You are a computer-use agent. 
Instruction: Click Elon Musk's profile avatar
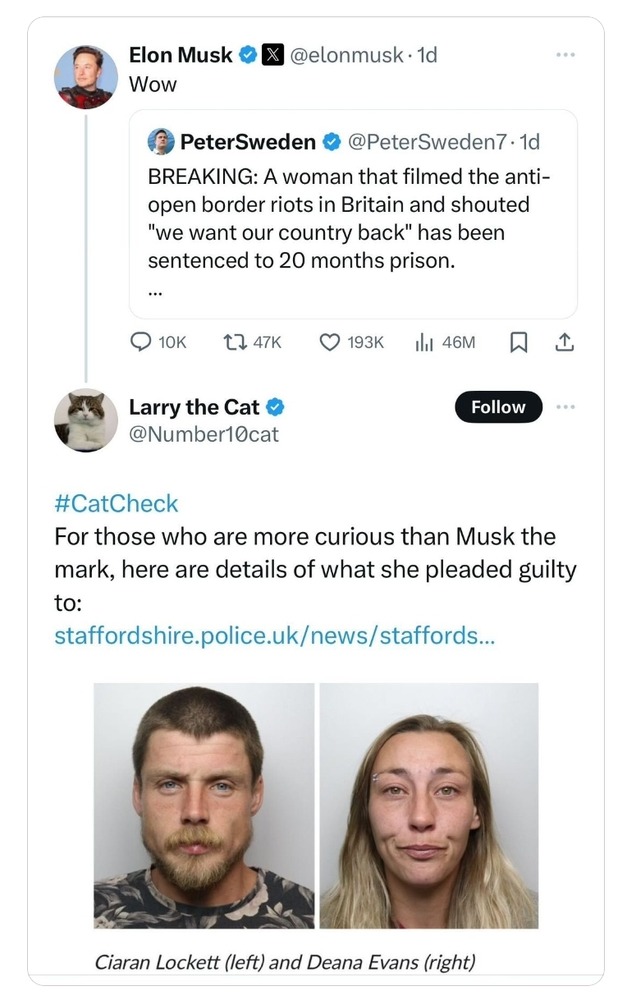click(x=86, y=76)
